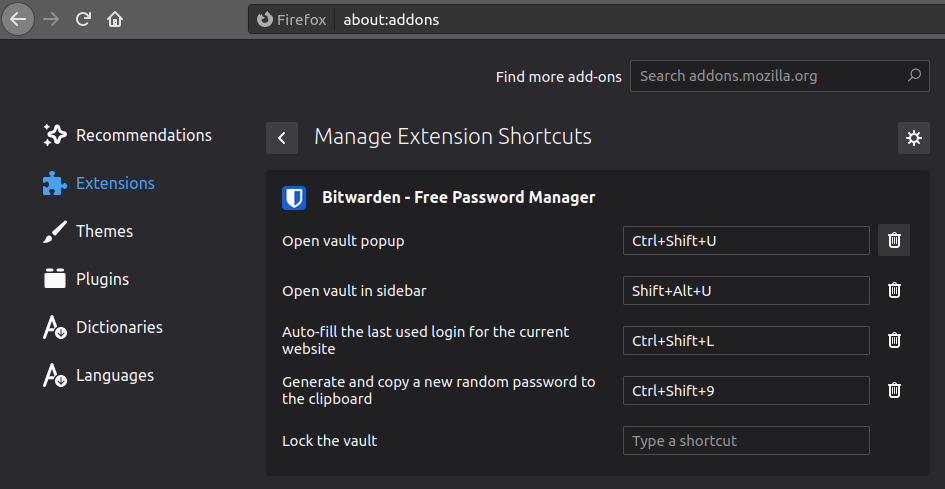
Task: Delete the Ctrl+Shift+L shortcut
Action: pos(894,340)
